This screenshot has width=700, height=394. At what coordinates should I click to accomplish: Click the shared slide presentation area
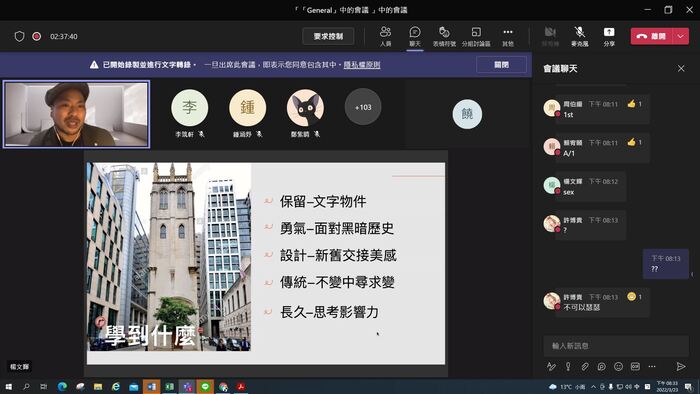(x=266, y=263)
